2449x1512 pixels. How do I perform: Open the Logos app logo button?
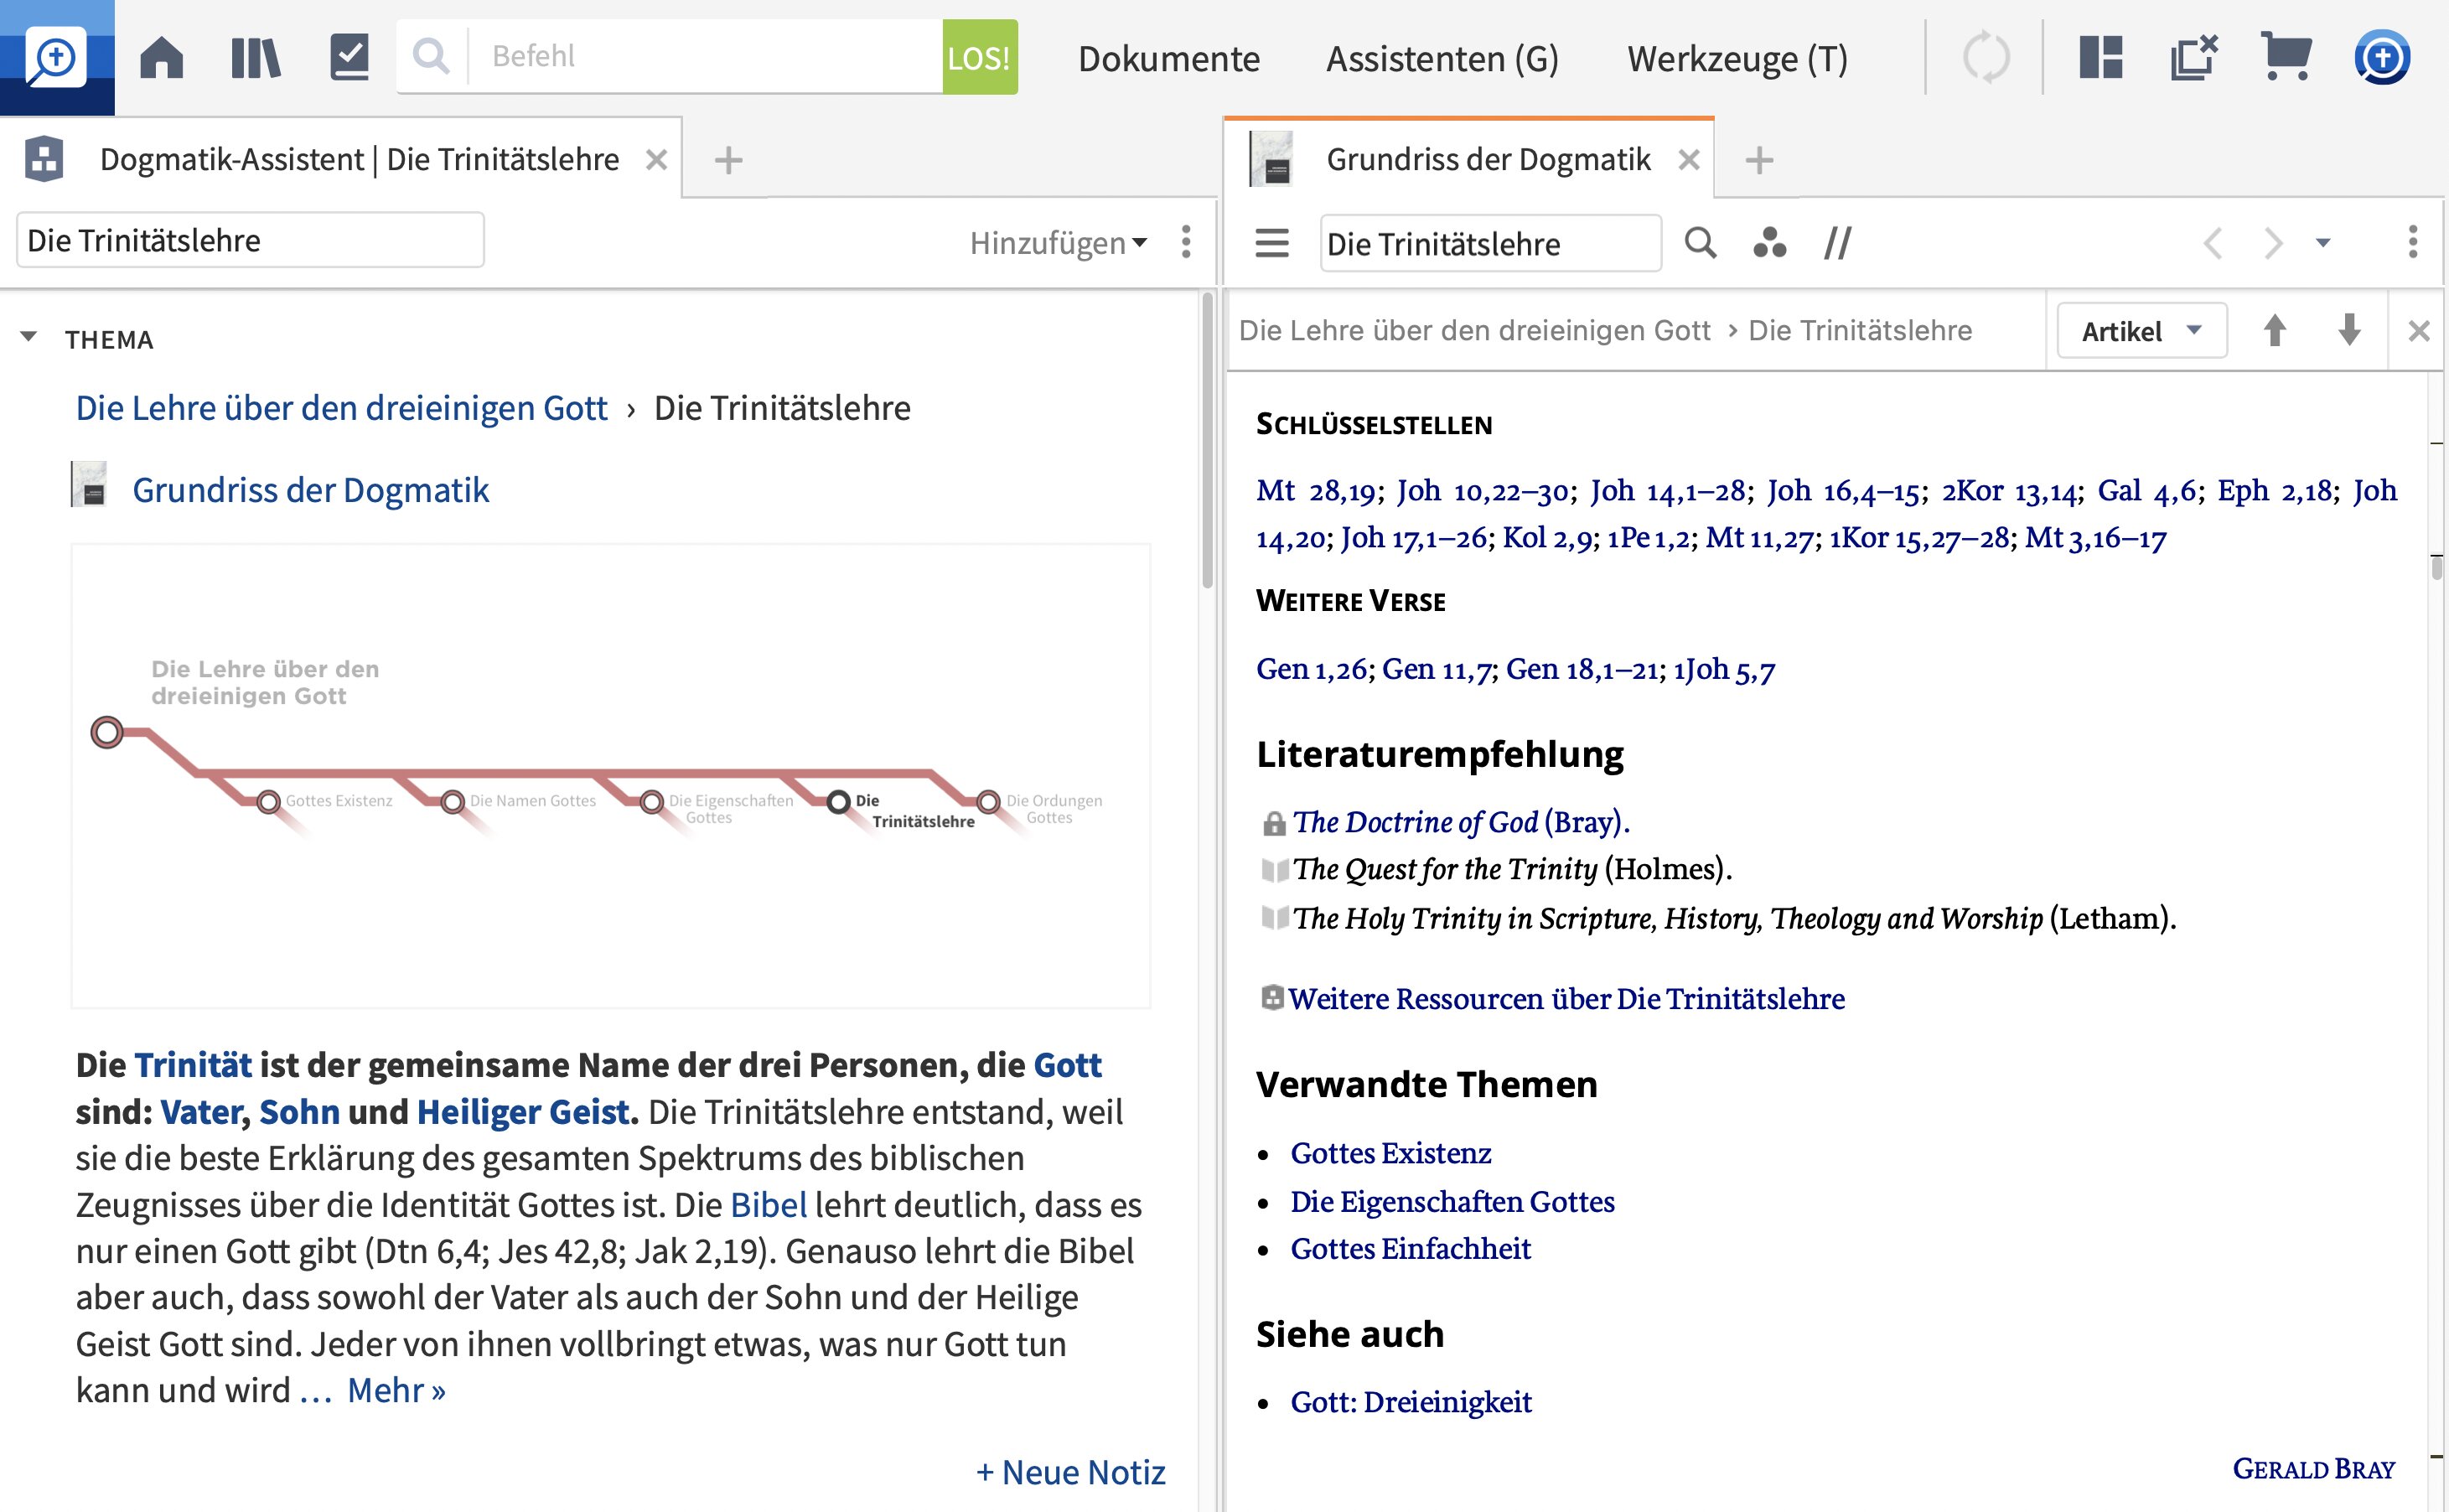pyautogui.click(x=56, y=57)
